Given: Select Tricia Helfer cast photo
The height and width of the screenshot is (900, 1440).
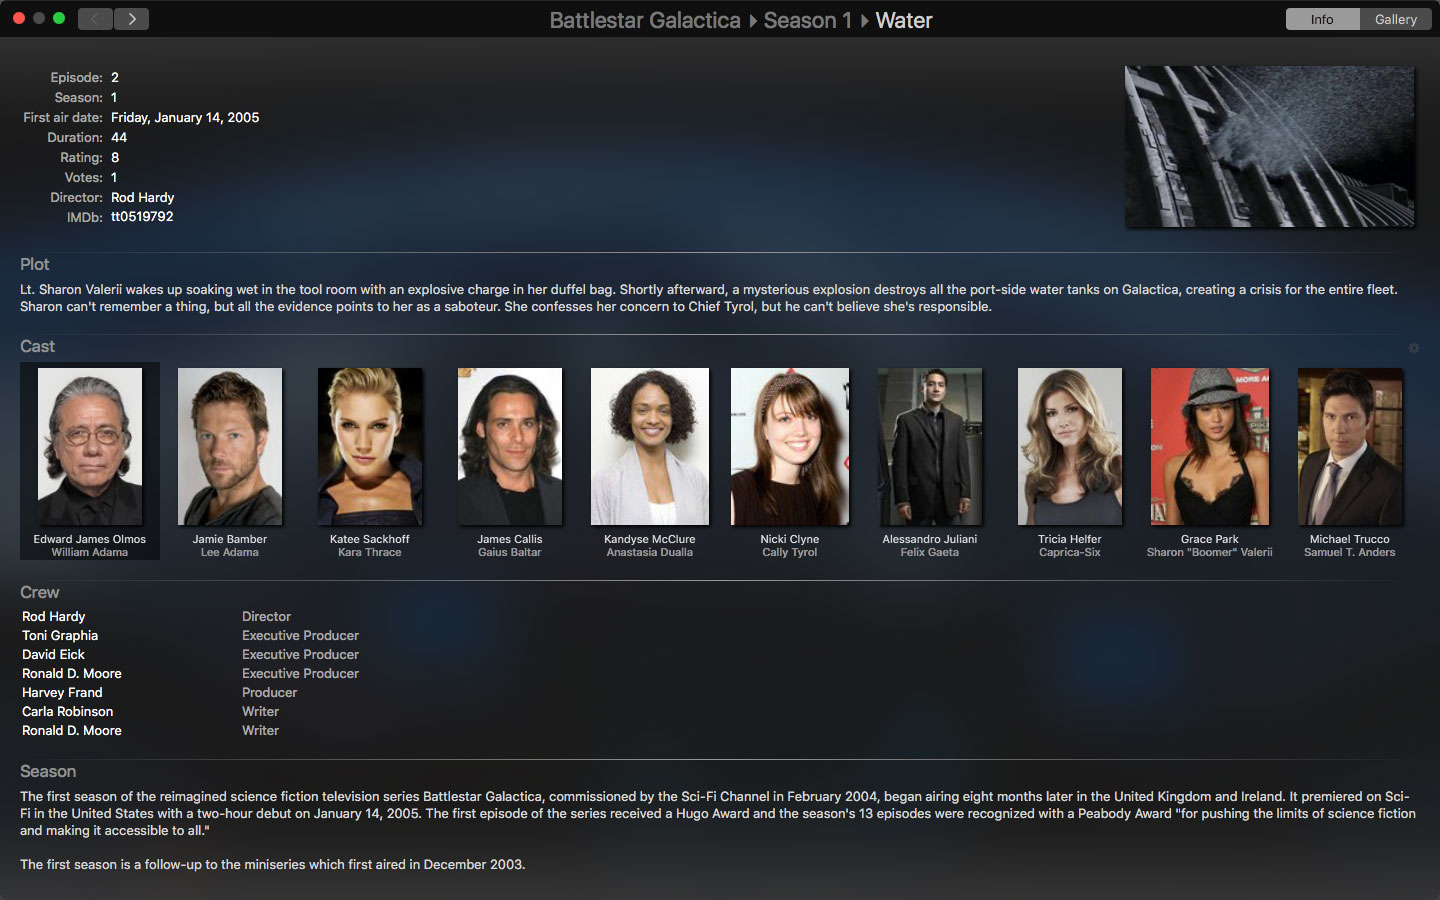Looking at the screenshot, I should pyautogui.click(x=1070, y=446).
